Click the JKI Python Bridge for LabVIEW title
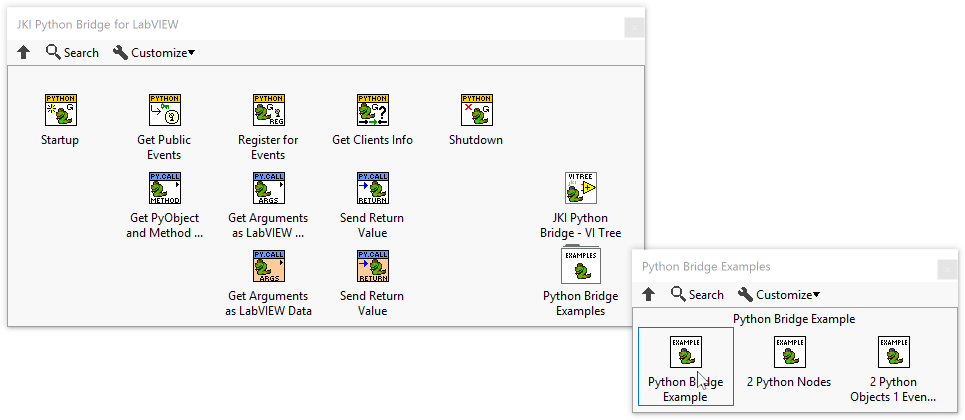Screen dimensions: 965x420 [98, 25]
